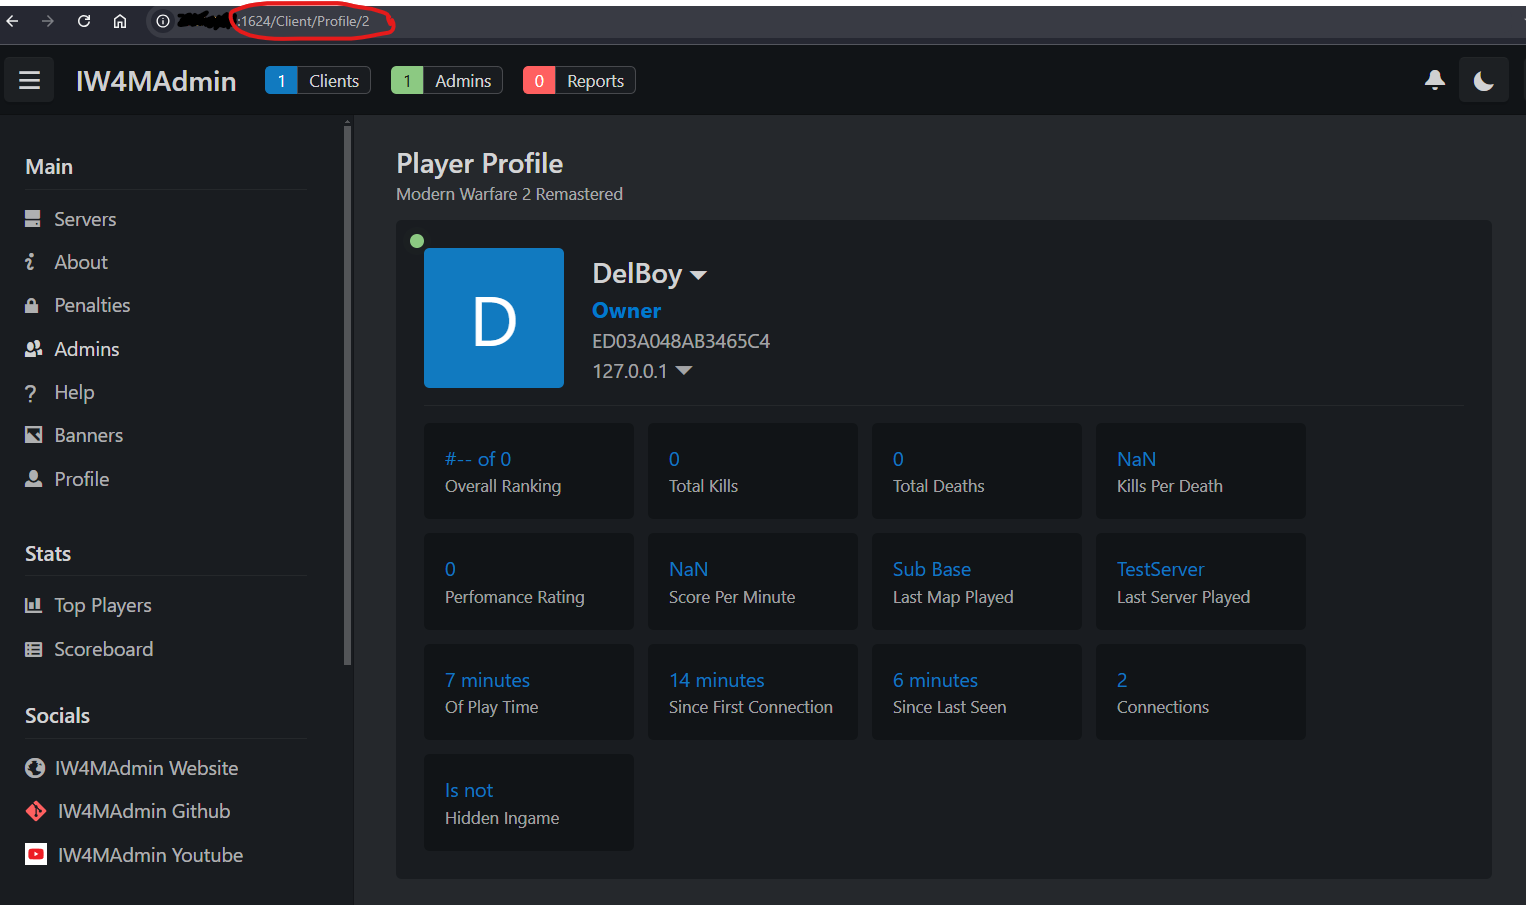Click the Score Per Minute card

tap(753, 581)
